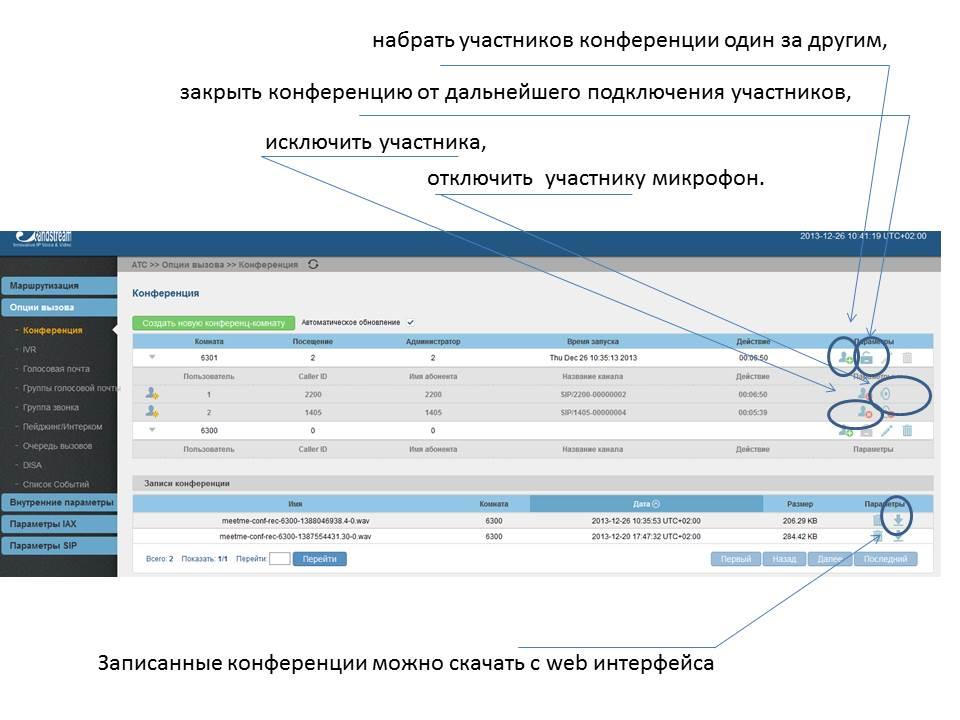Download recording meetme-conf-rec-6300-1388046938.4-0.wav
Viewport: 960px width, 720px height.
pyautogui.click(x=899, y=520)
